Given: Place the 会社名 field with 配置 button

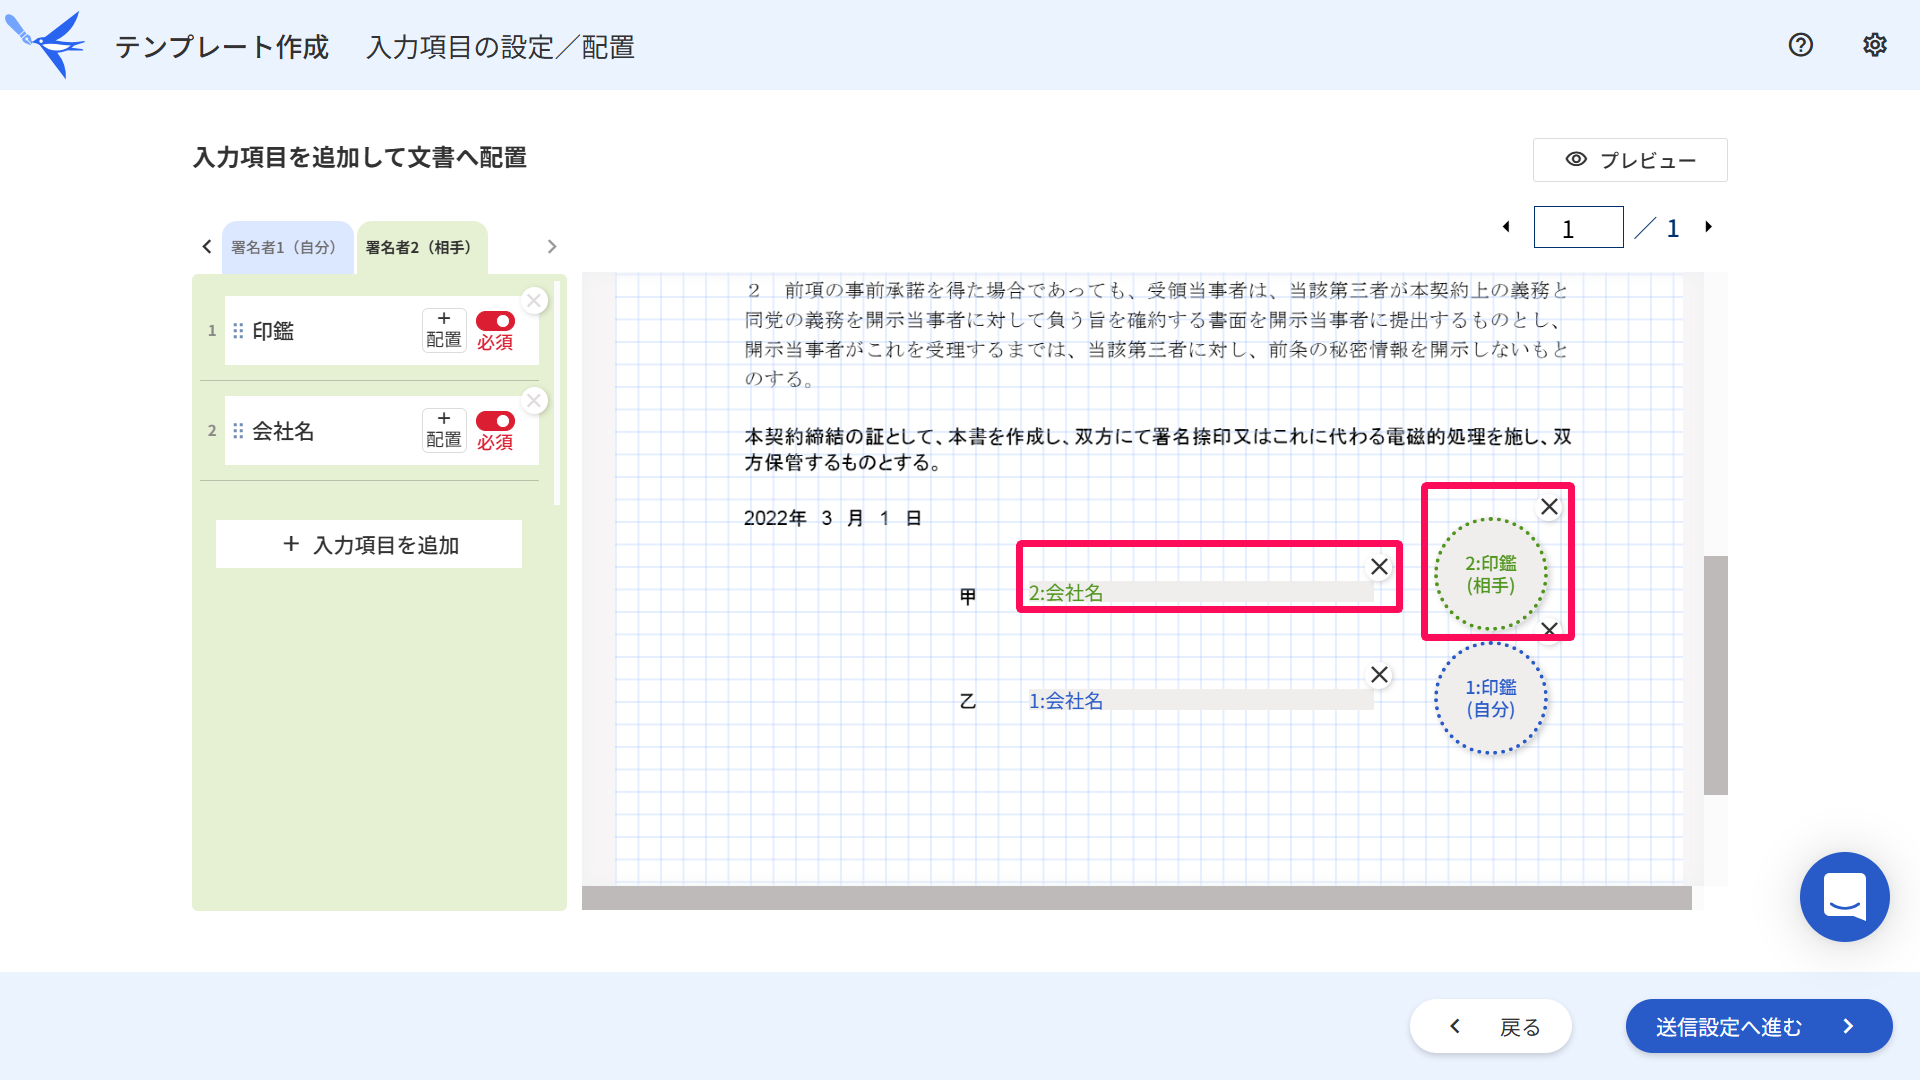Looking at the screenshot, I should pyautogui.click(x=444, y=430).
